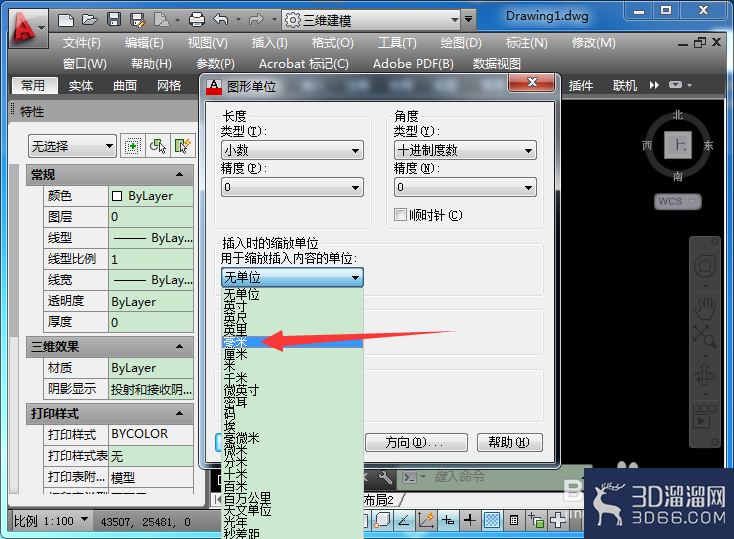Viewport: 734px width, 539px height.
Task: Click the select objects icon in Properties
Action: point(158,147)
